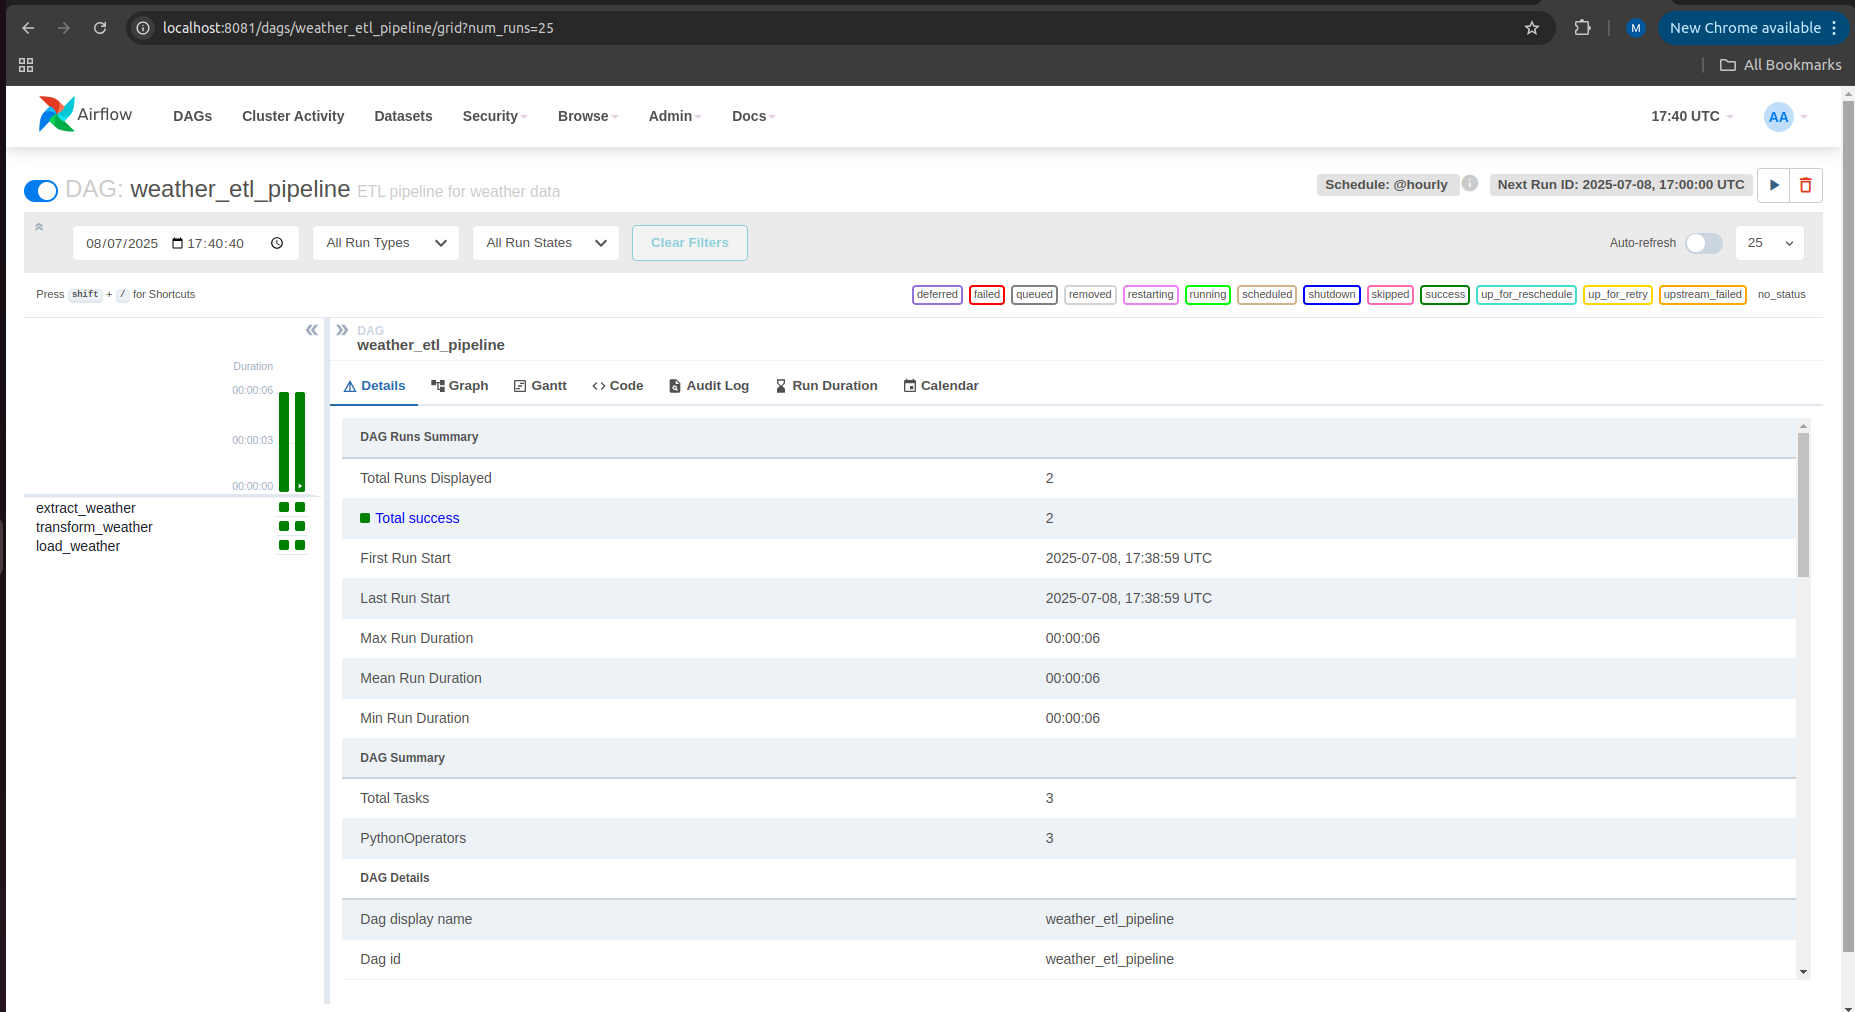
Task: Switch to the Calendar tab
Action: 941,386
